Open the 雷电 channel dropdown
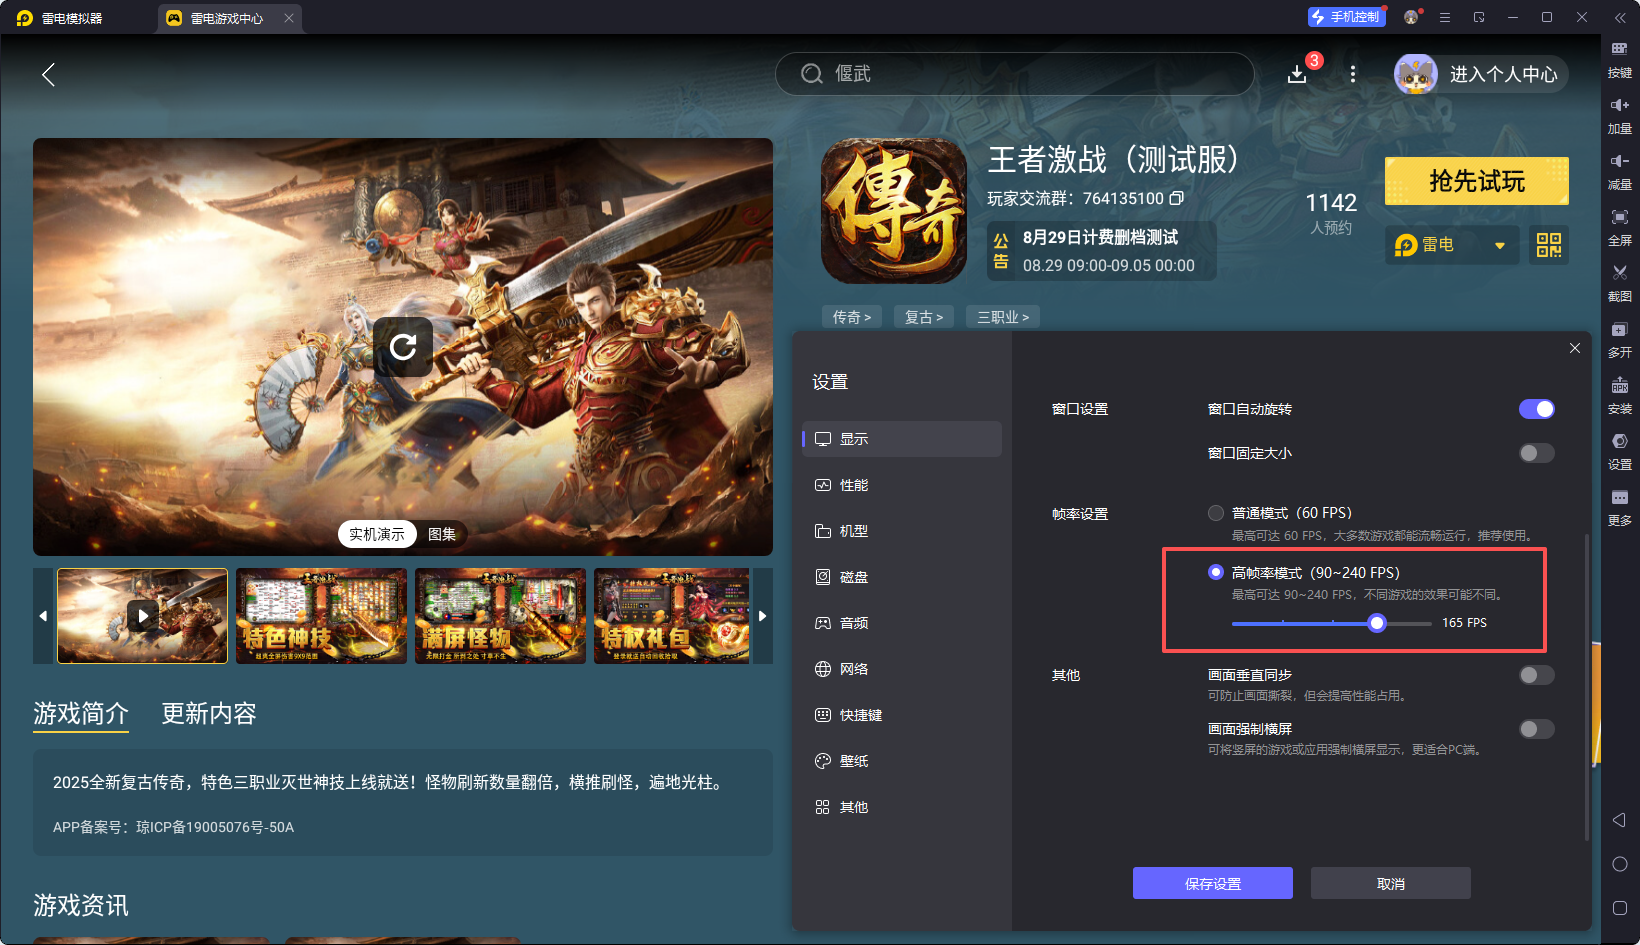Screen dimensions: 1640x945 1452,245
